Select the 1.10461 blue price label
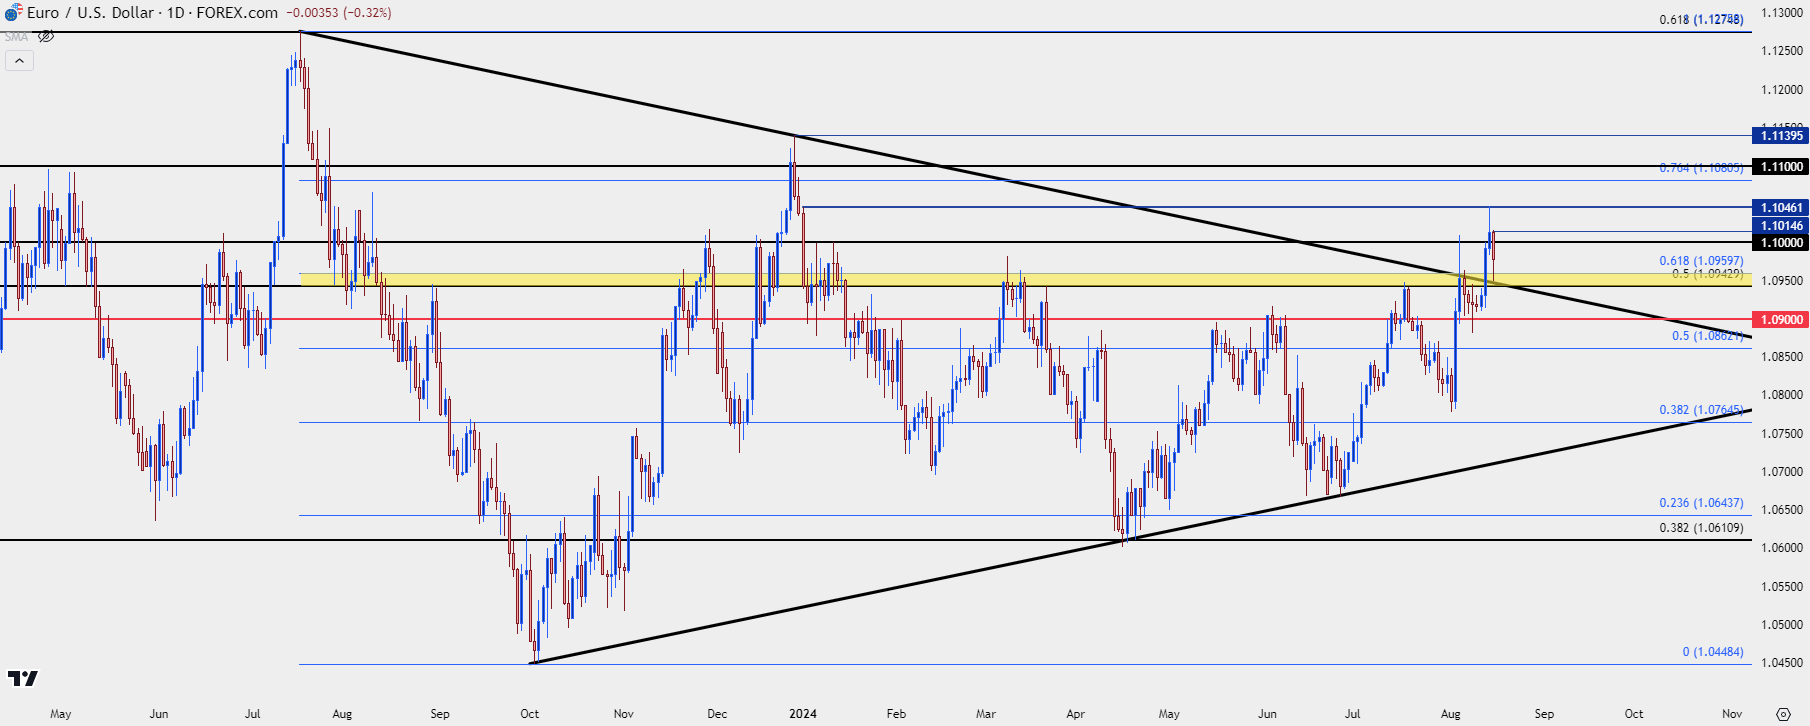The image size is (1810, 726). (1782, 208)
